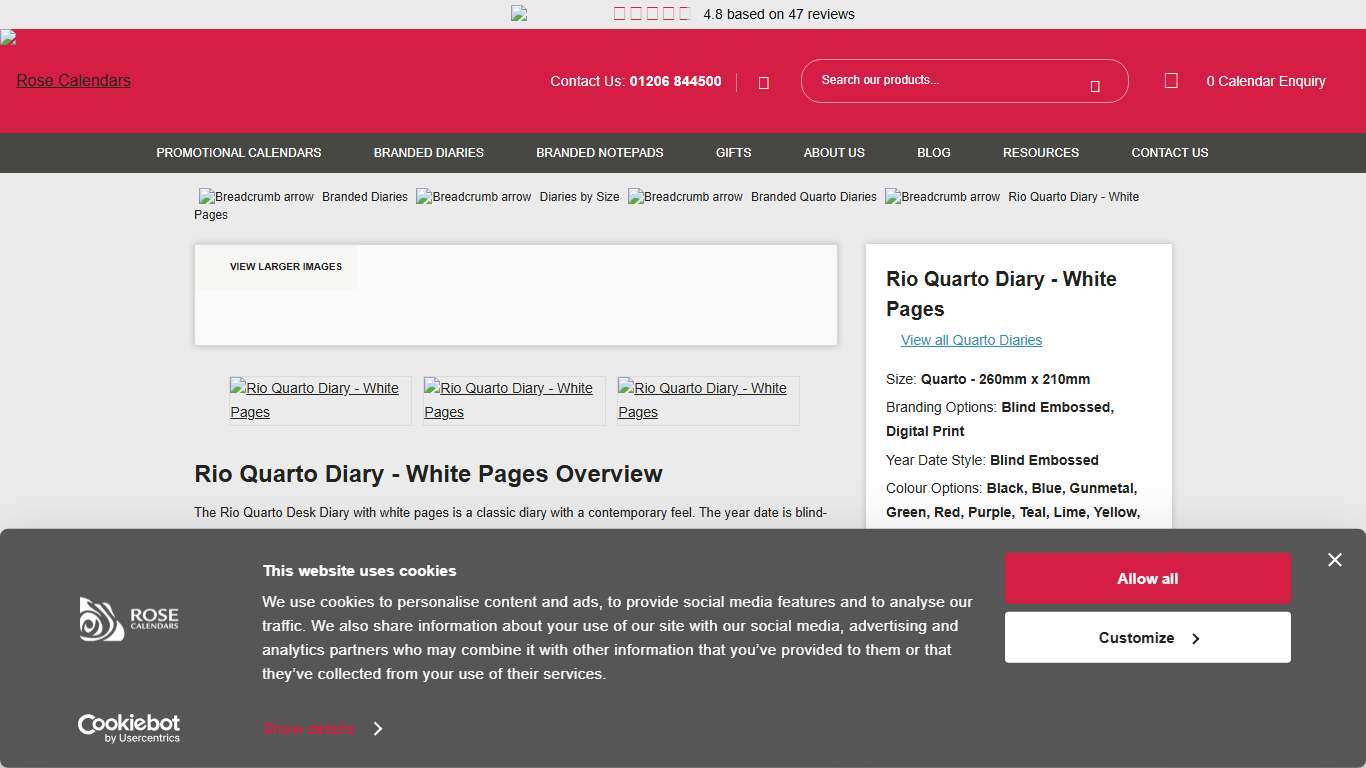Follow the View all Quarto Diaries link
Viewport: 1366px width, 768px height.
[x=971, y=340]
